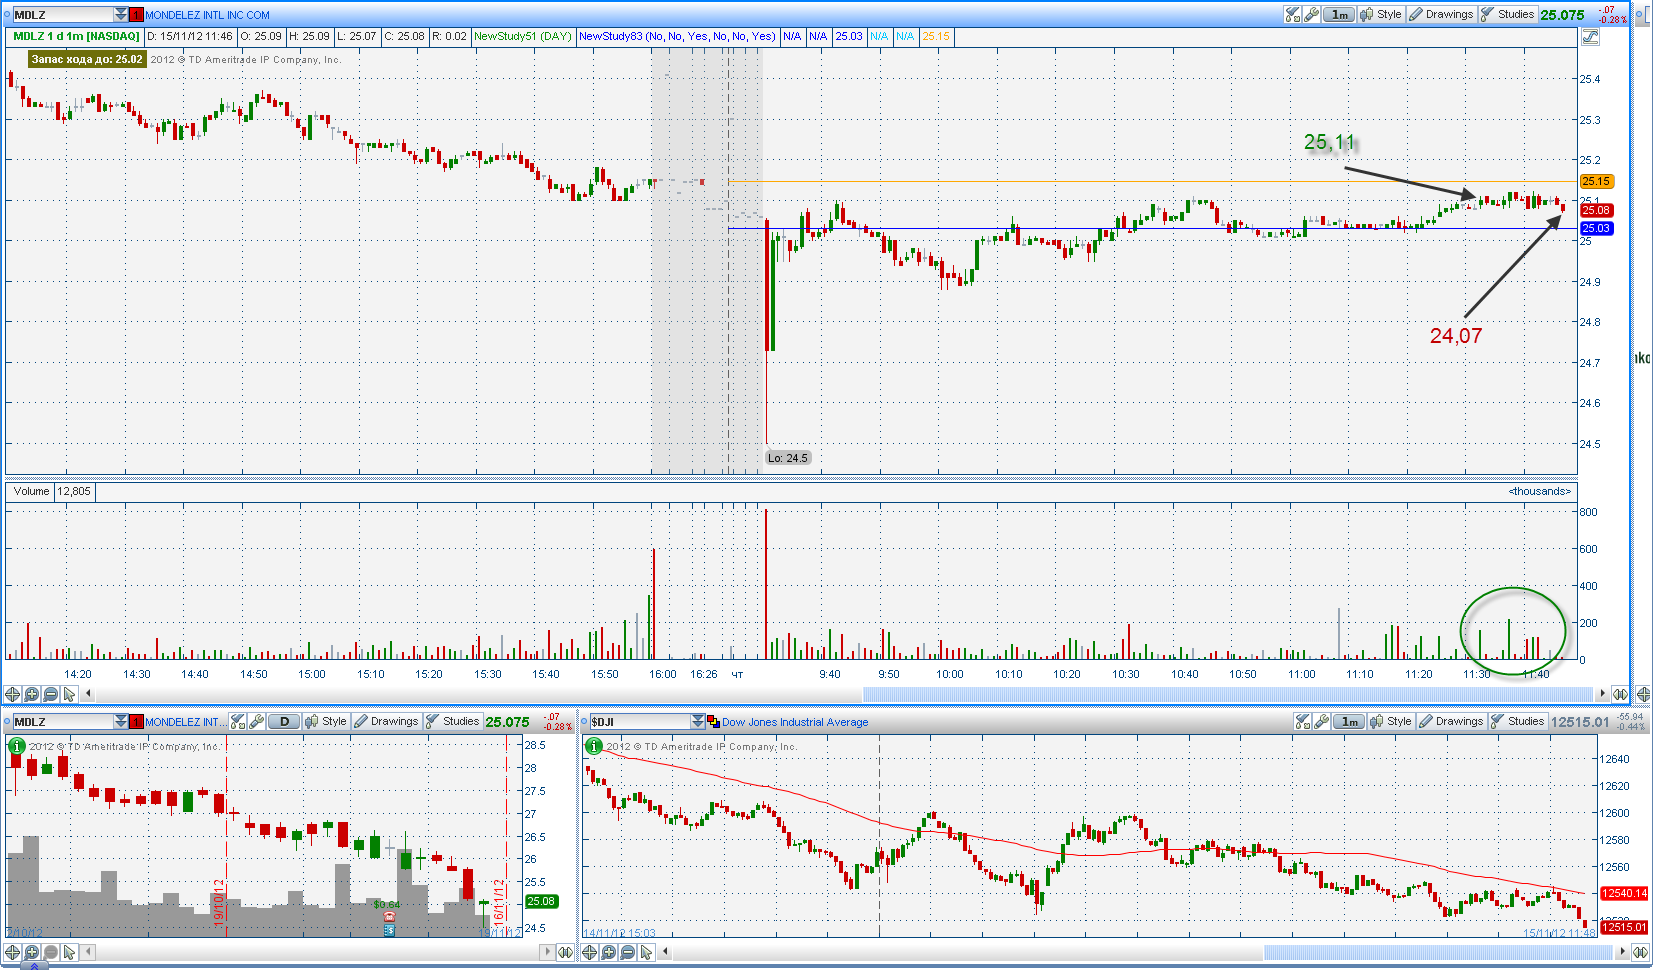Toggle the D timeframe button on lower MDLZ chart
The image size is (1653, 970).
[x=285, y=721]
